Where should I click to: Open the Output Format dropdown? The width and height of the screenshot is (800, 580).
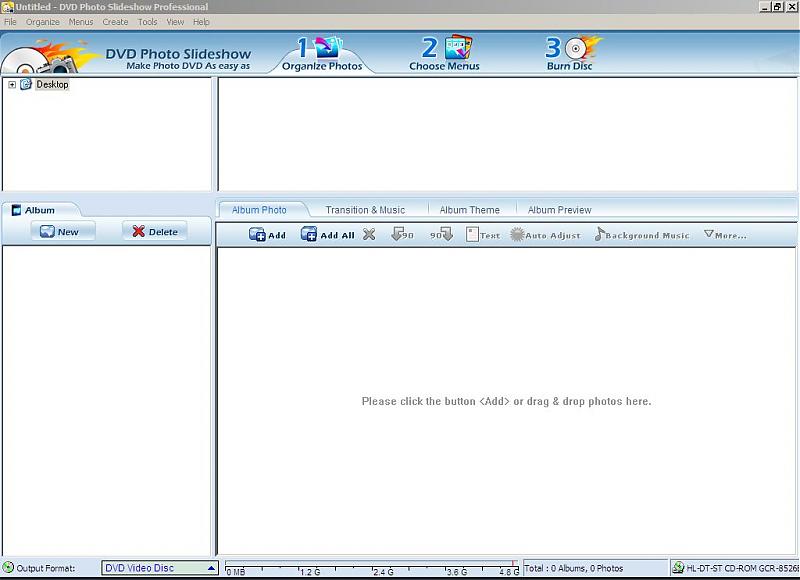[160, 568]
